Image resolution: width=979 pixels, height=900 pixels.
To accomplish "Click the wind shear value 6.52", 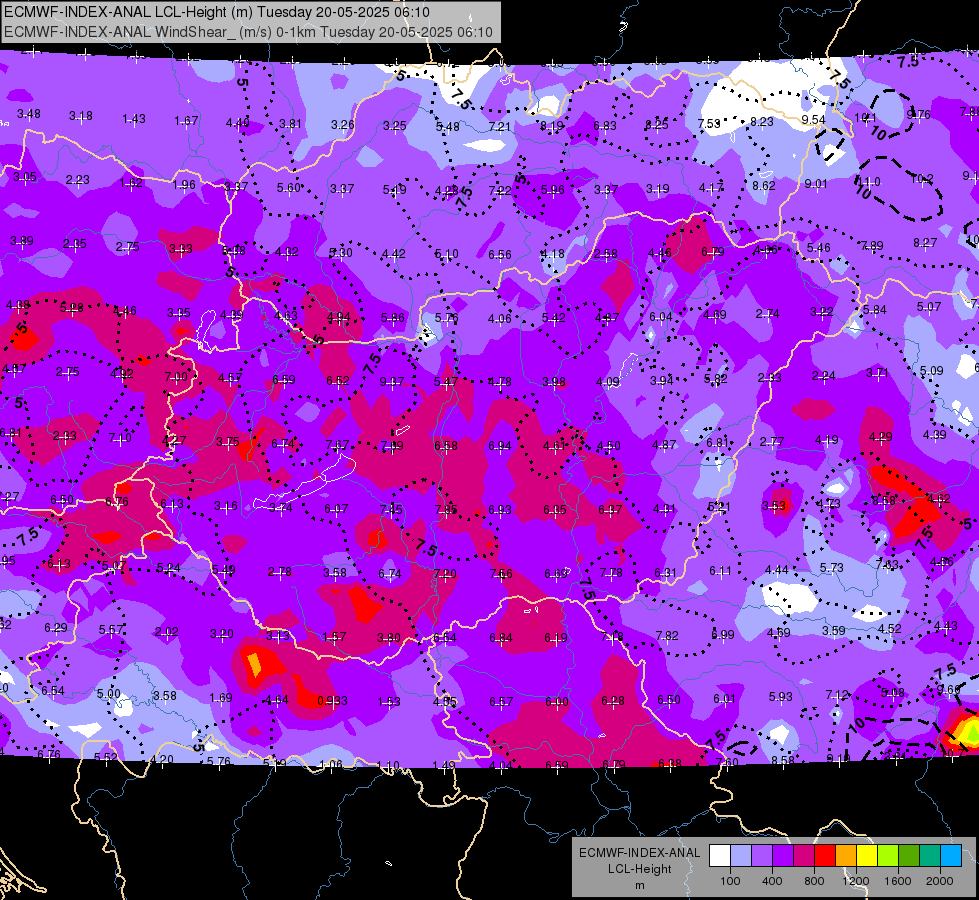I will pos(338,380).
